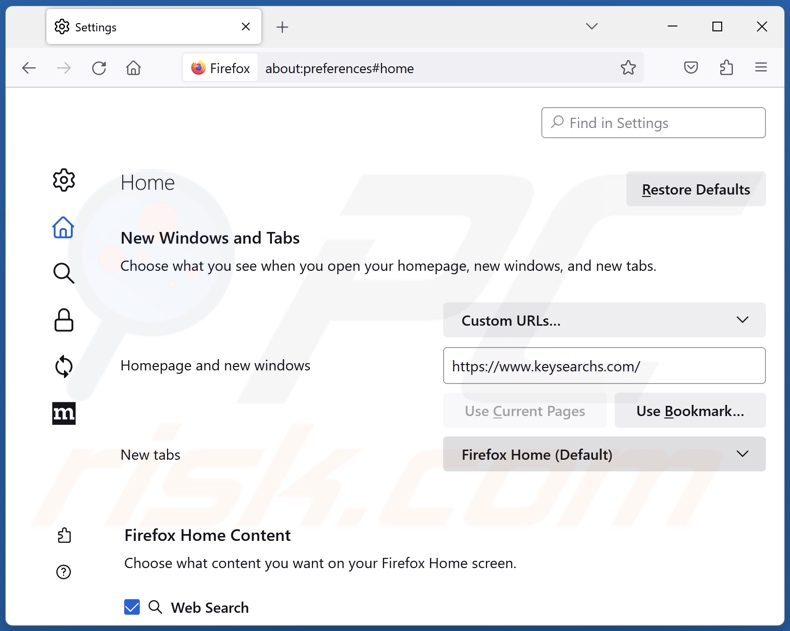Close the Firefox window

pos(761,26)
